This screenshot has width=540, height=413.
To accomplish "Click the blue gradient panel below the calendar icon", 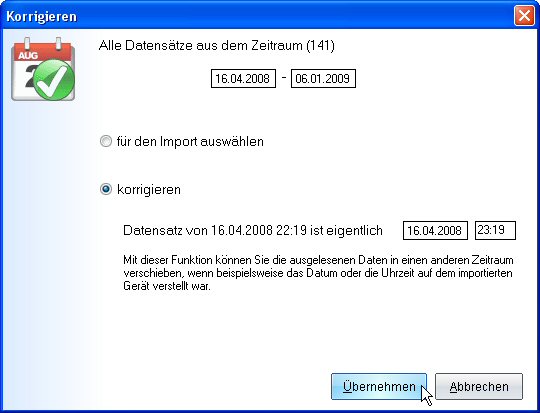I will [x=43, y=255].
